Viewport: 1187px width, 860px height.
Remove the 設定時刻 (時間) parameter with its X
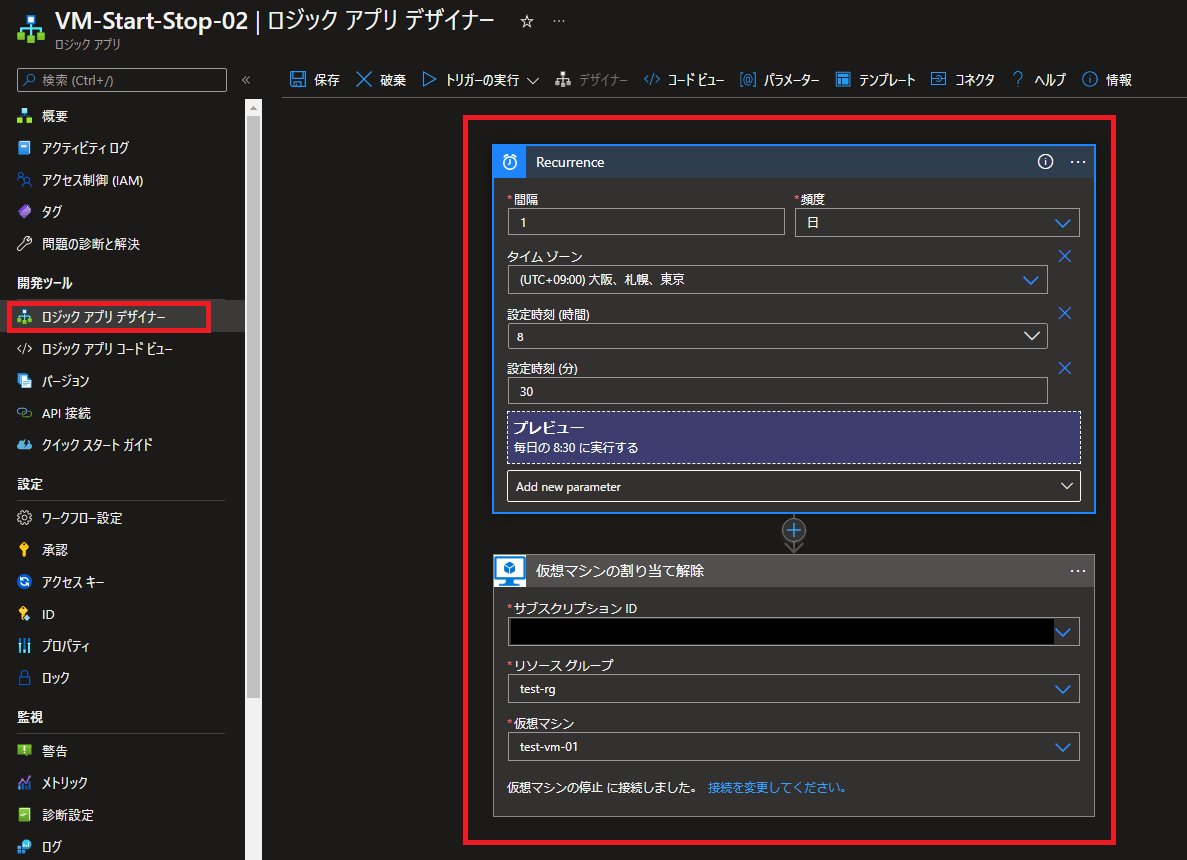point(1064,313)
